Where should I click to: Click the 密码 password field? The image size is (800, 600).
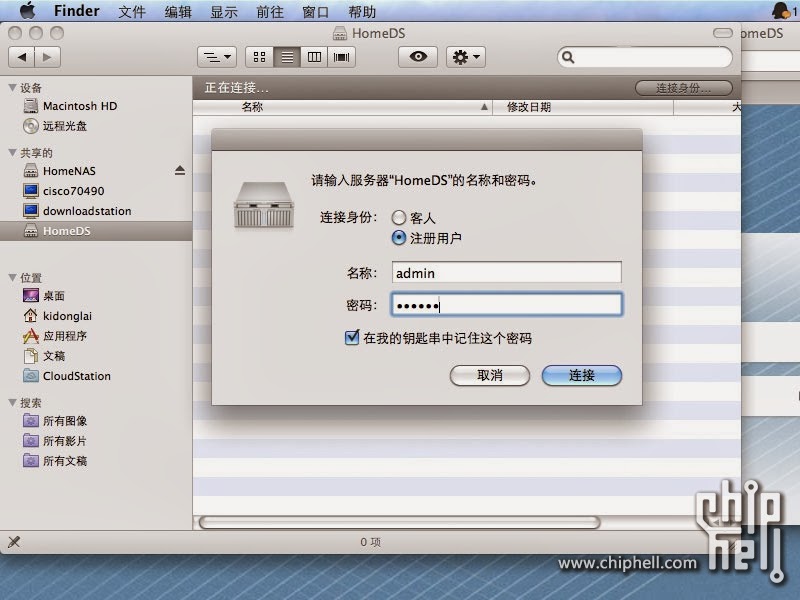[507, 305]
